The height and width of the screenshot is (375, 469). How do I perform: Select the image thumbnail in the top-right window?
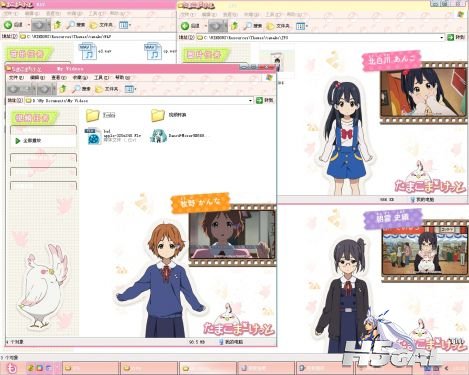(277, 61)
